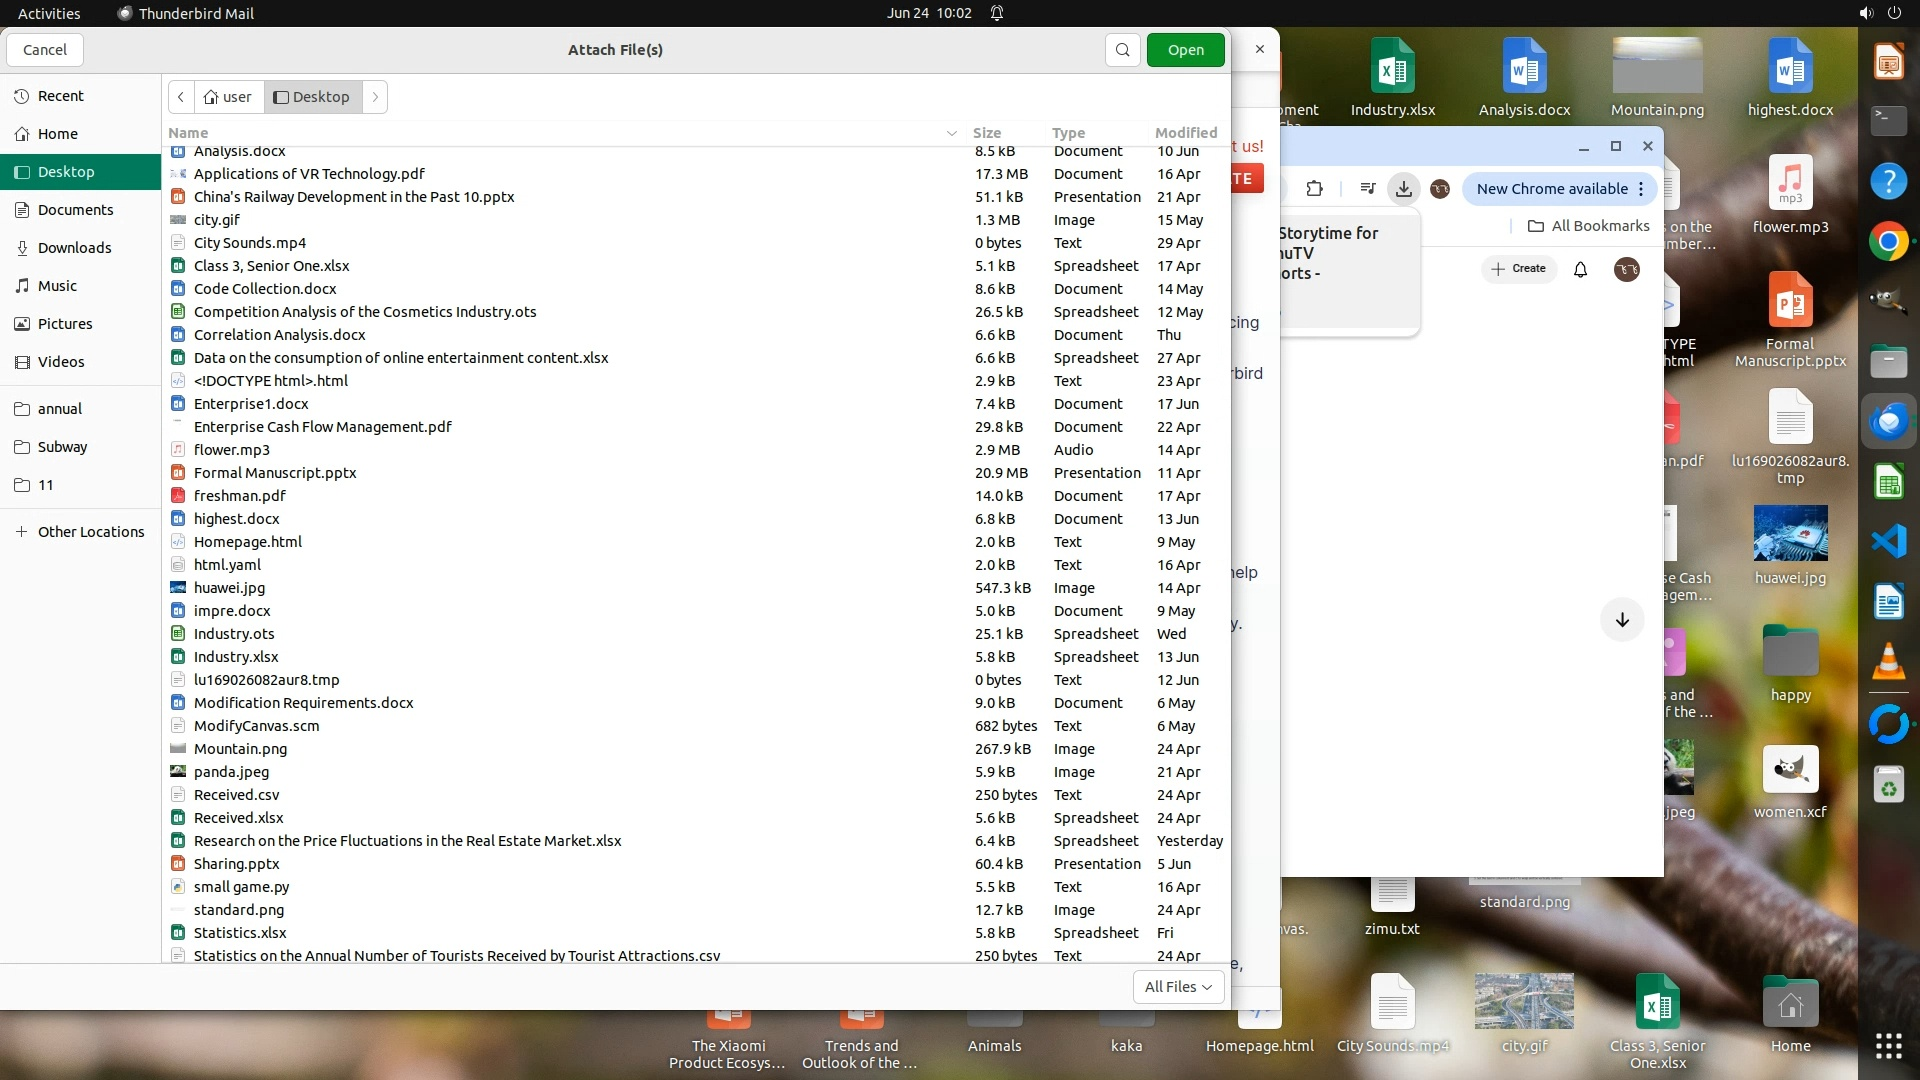Open Visual Studio Code from dock
This screenshot has width=1920, height=1080.
pos(1888,541)
